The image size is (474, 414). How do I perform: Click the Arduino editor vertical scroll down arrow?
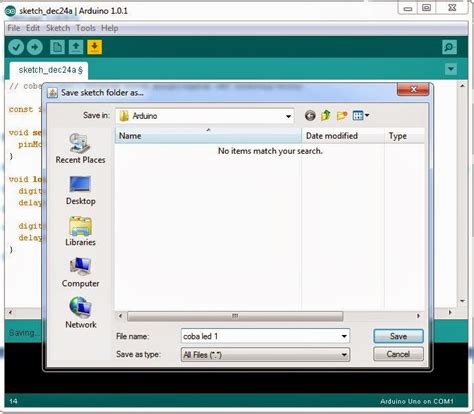pyautogui.click(x=462, y=301)
